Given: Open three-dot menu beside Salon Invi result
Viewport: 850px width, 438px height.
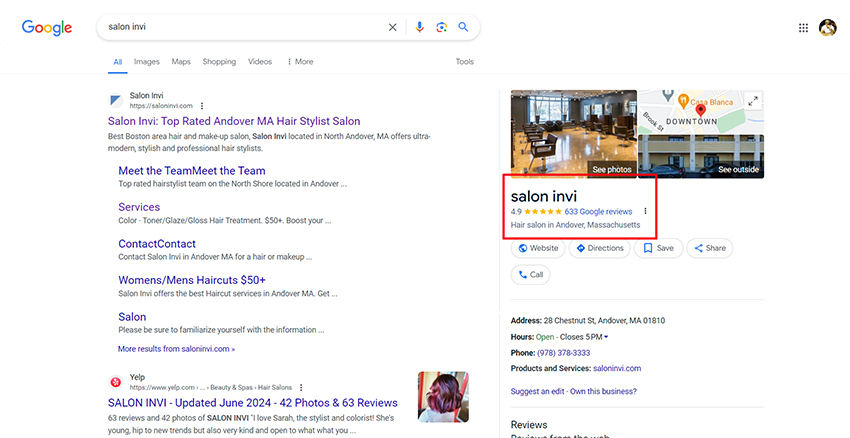Looking at the screenshot, I should [x=202, y=105].
